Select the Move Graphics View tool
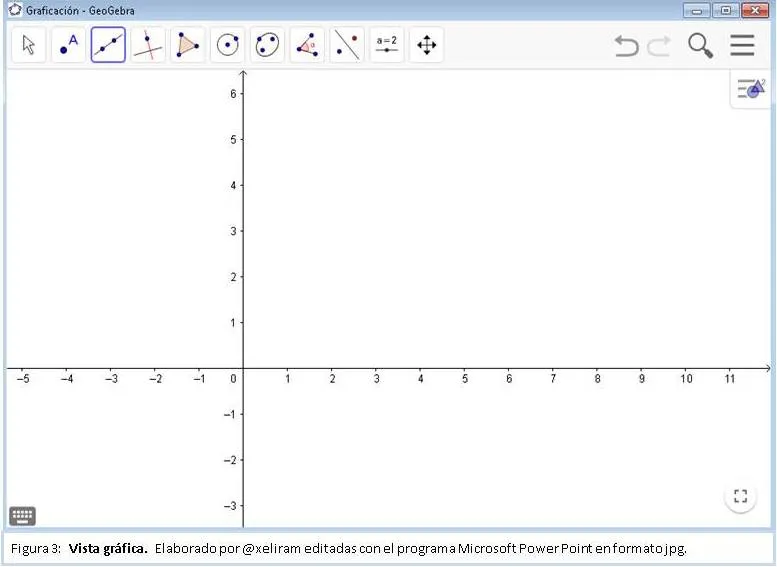 426,45
